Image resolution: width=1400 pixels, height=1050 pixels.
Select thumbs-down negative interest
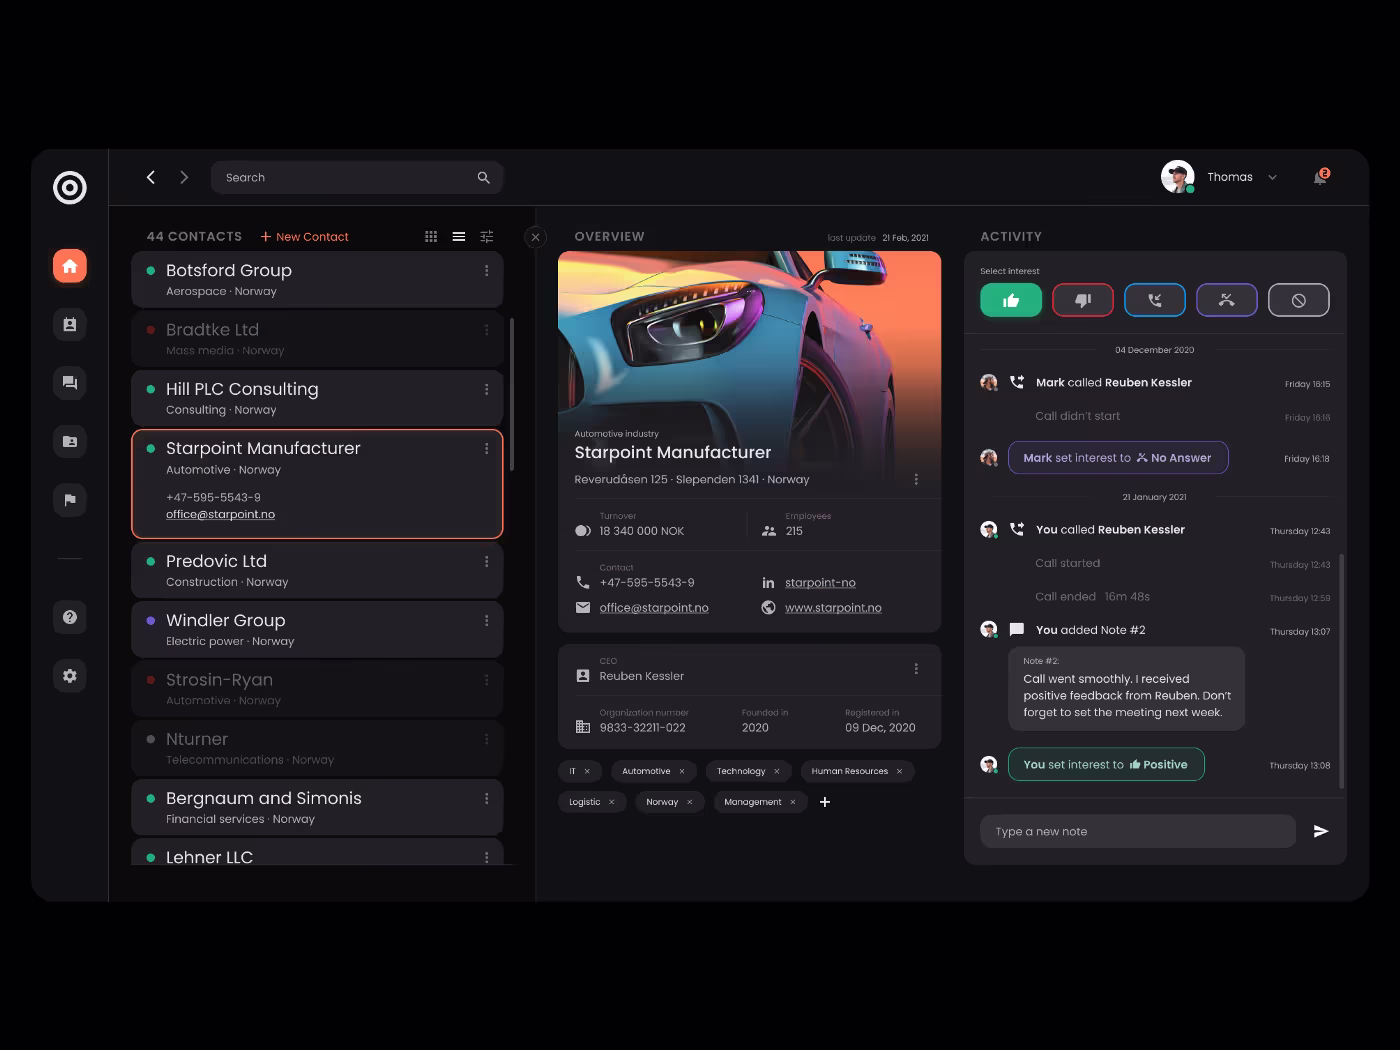coord(1082,300)
